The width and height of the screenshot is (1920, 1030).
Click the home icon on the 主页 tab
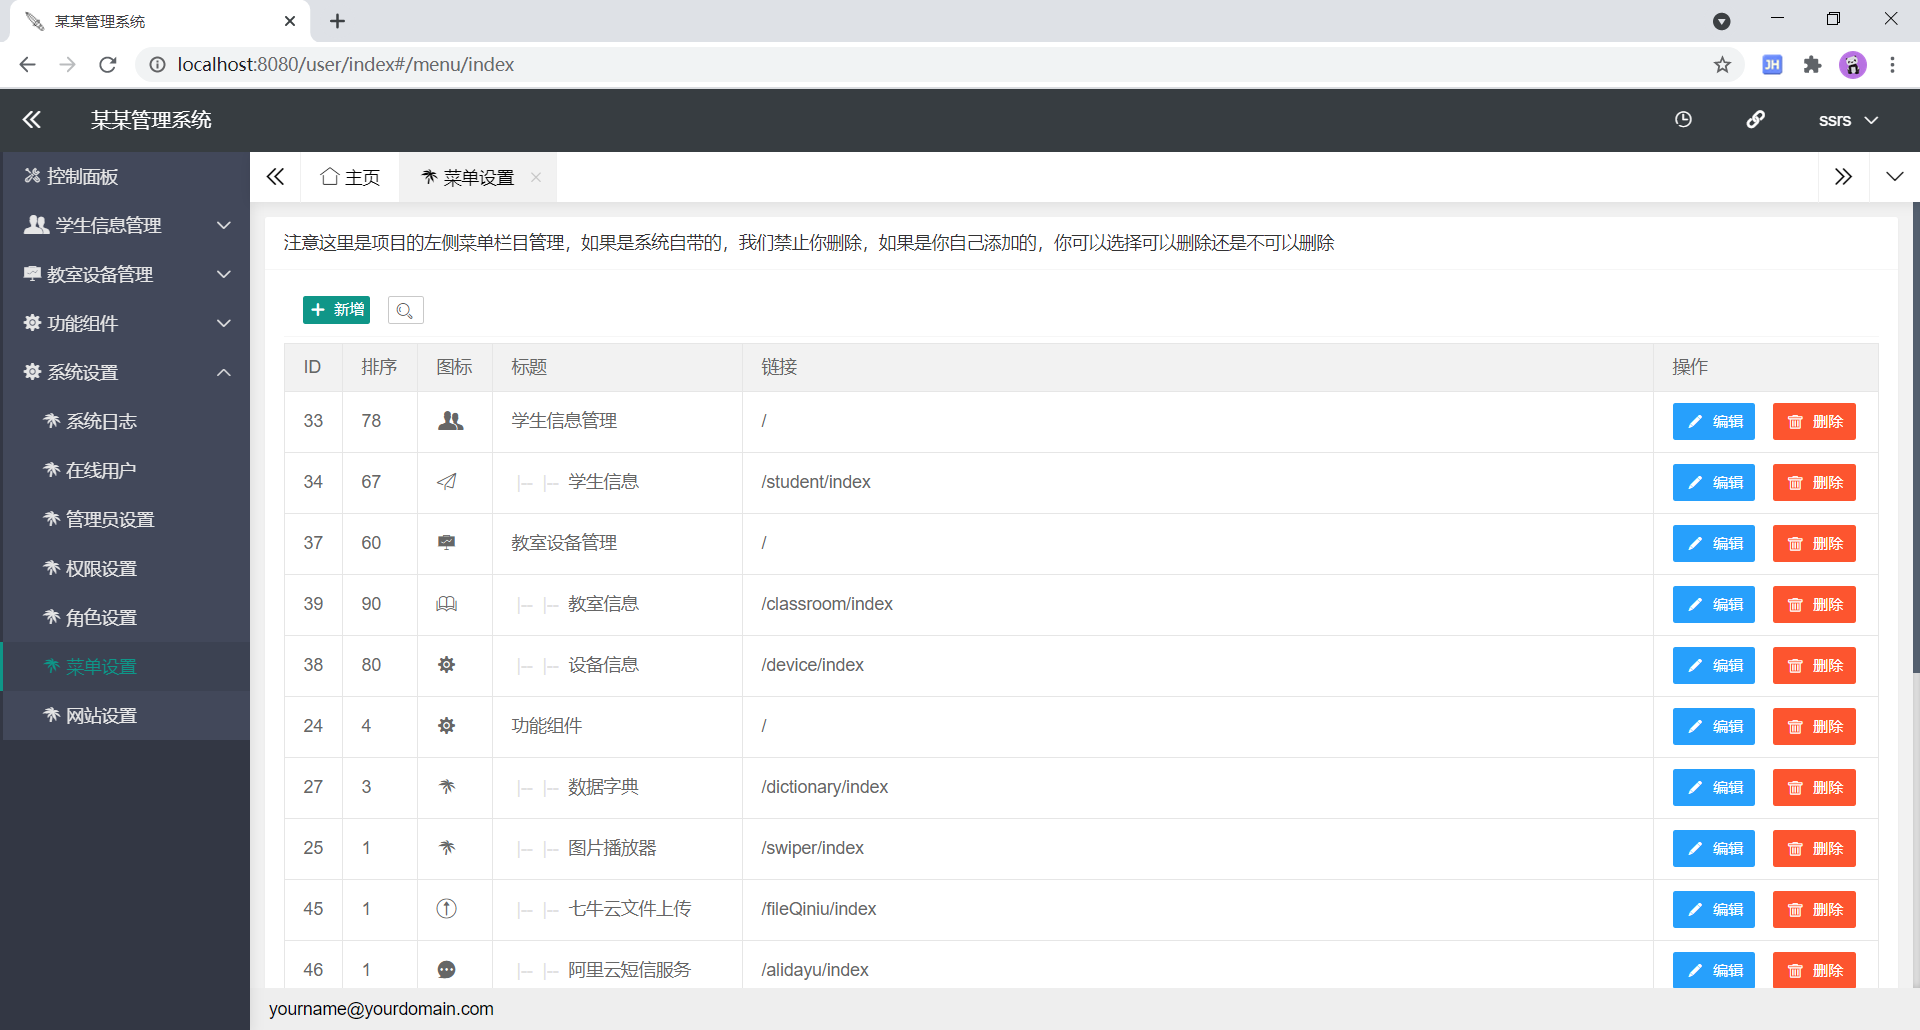[x=331, y=176]
